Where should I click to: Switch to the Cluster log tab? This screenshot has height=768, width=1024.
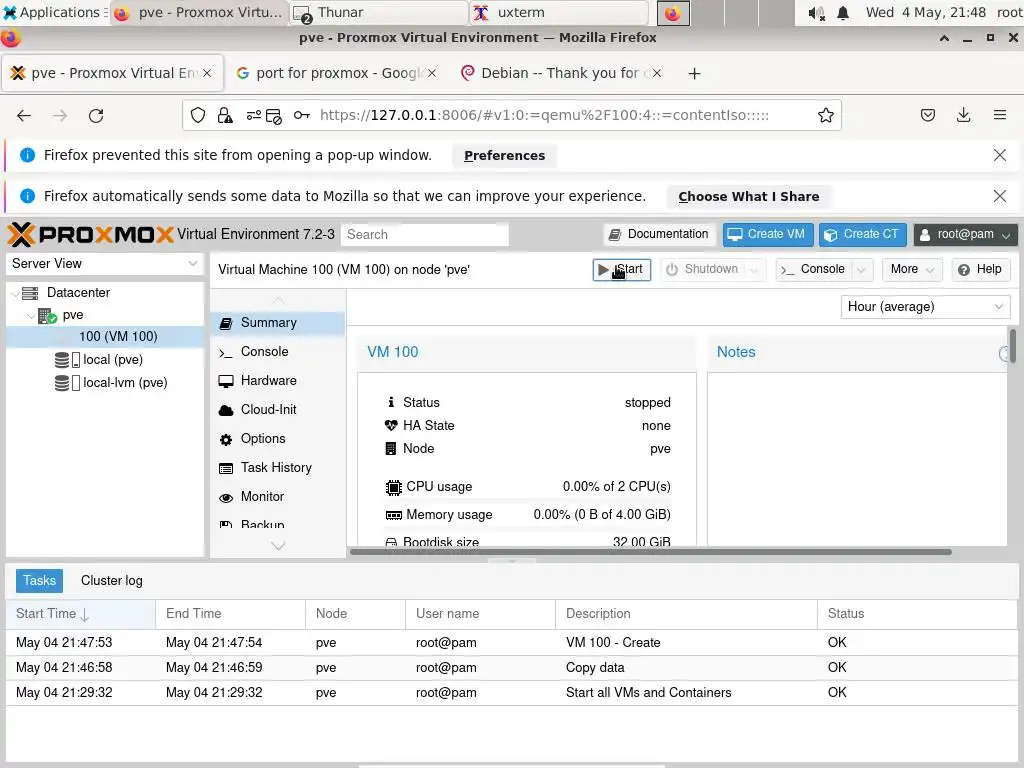112,581
